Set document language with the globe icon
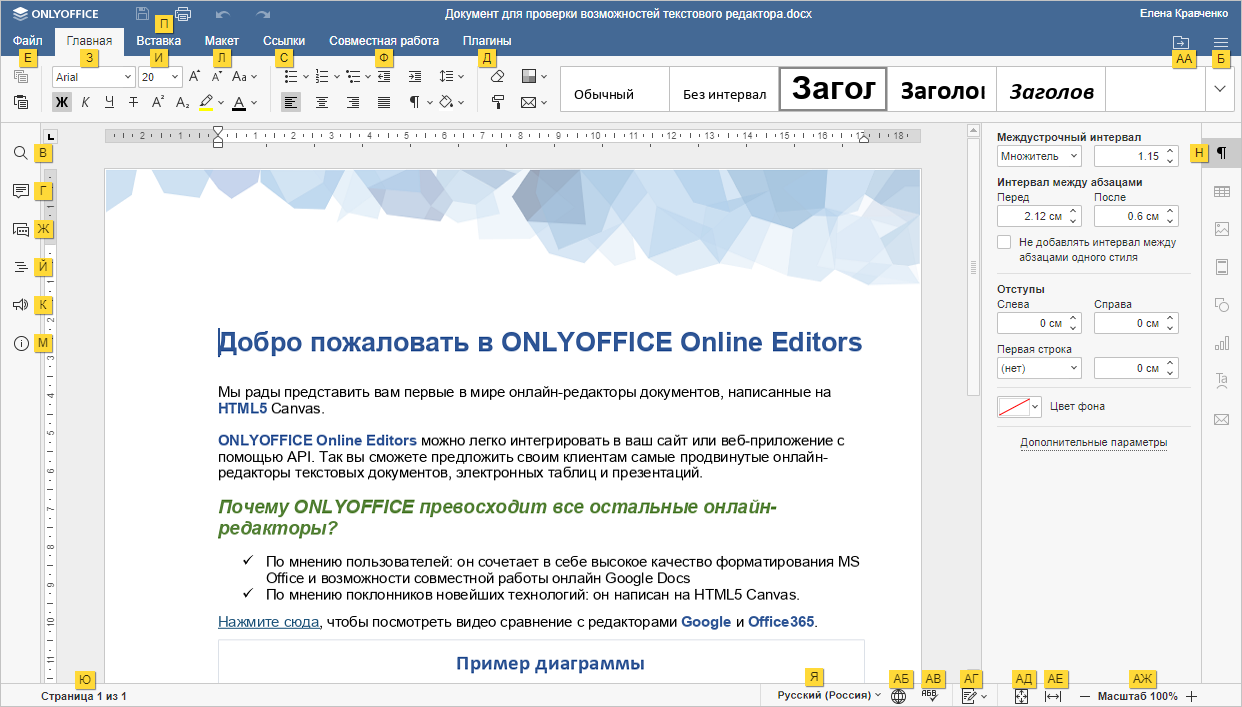 pos(899,696)
